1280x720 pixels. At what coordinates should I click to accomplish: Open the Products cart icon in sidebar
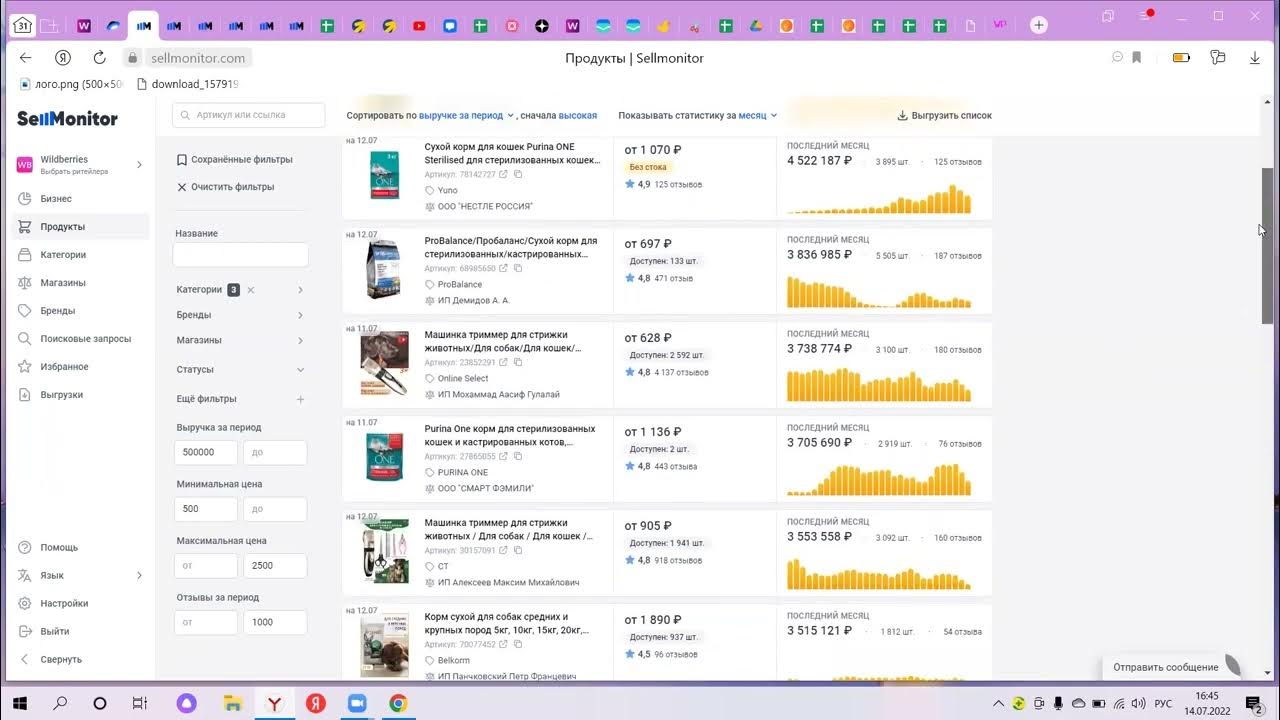(x=24, y=226)
